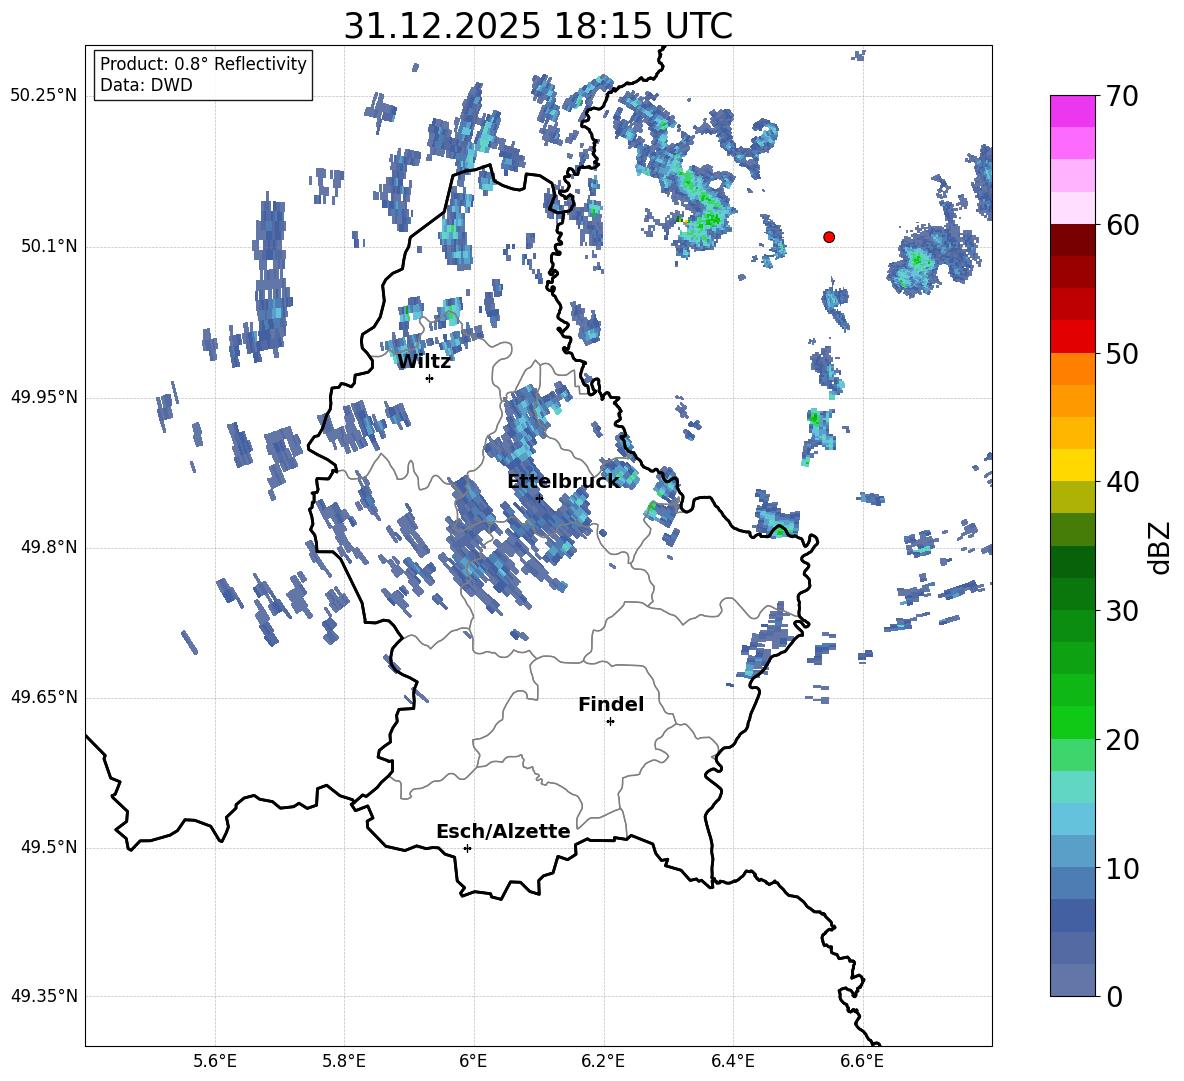This screenshot has width=1184, height=1081.
Task: Click the Esch/Alzette station cross marker
Action: (x=467, y=848)
